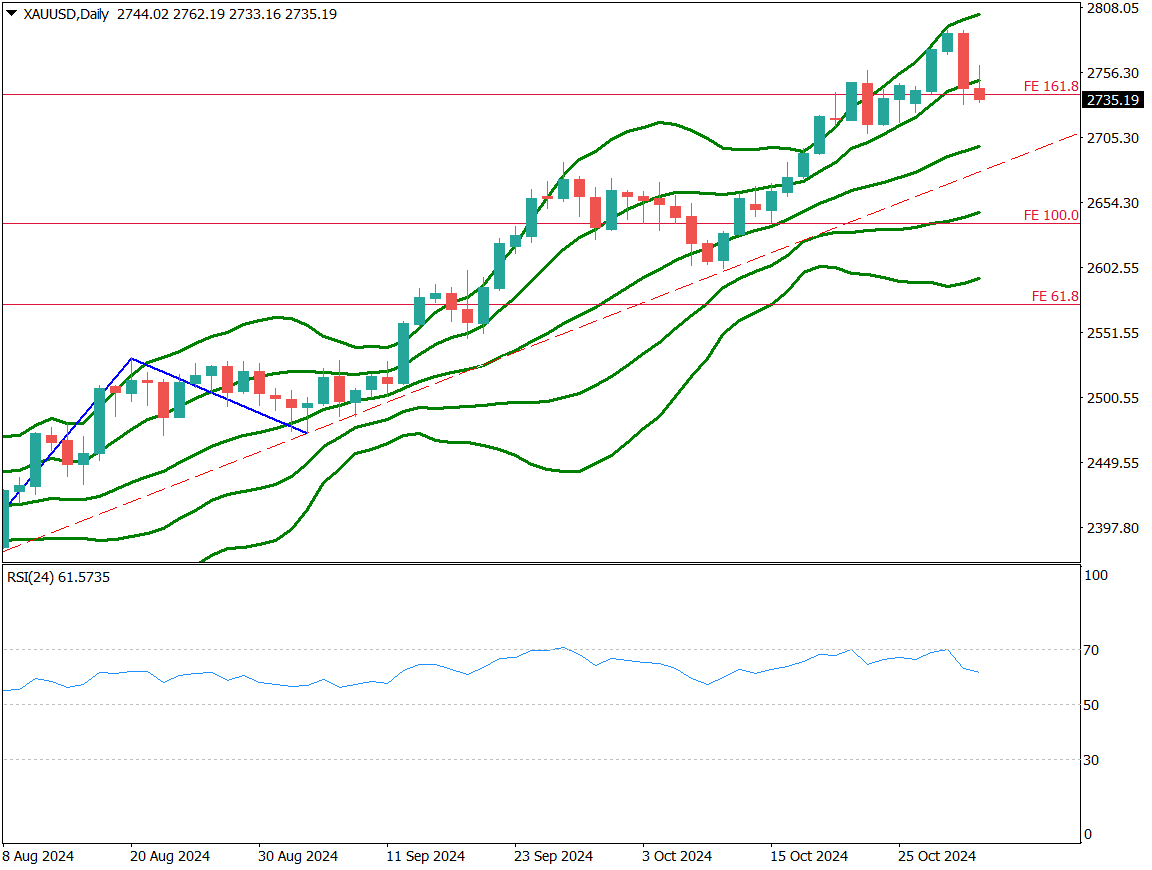
Task: Select the latest small red candle
Action: tap(979, 94)
